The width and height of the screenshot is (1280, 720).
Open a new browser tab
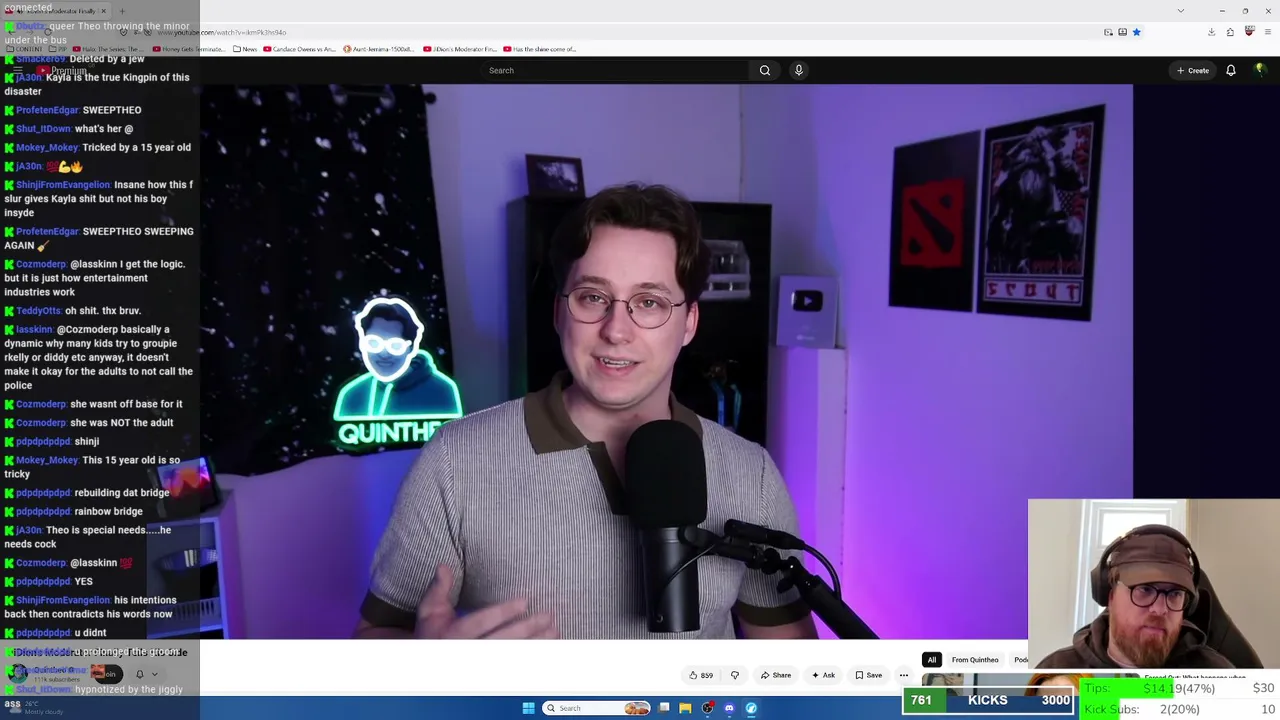pos(120,11)
